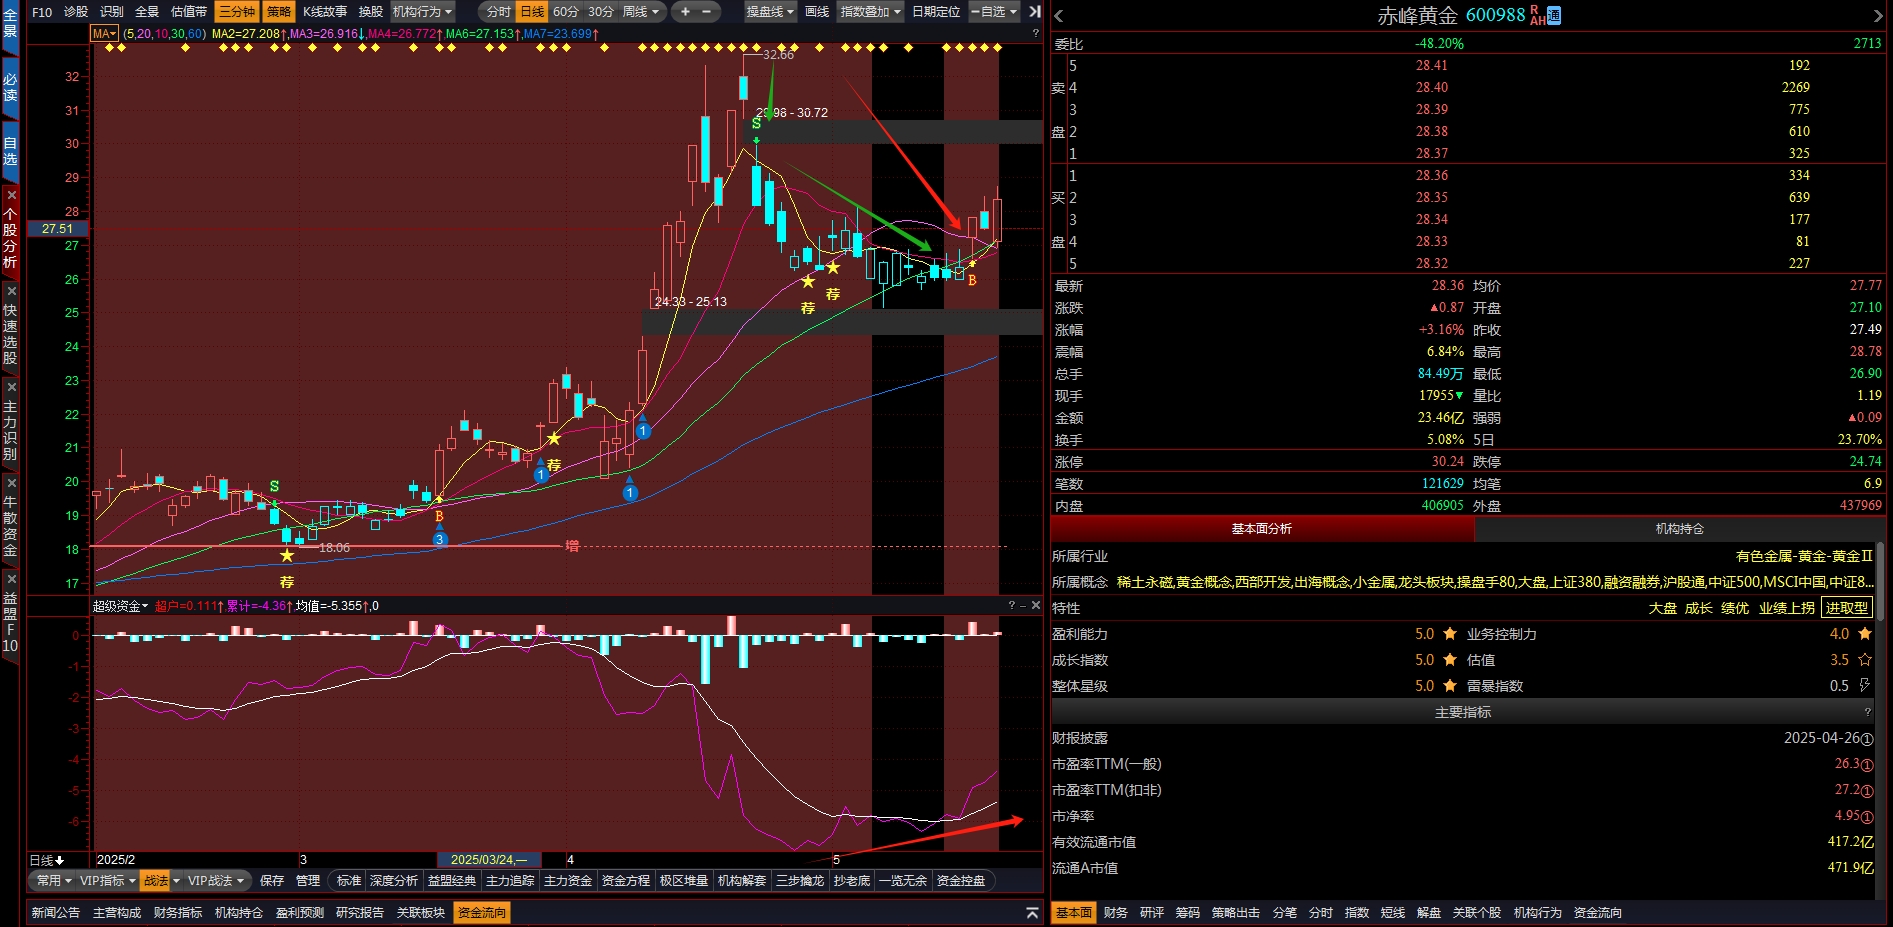Viewport: 1893px width, 927px height.
Task: Open the 自选 dropdown
Action: click(x=993, y=12)
